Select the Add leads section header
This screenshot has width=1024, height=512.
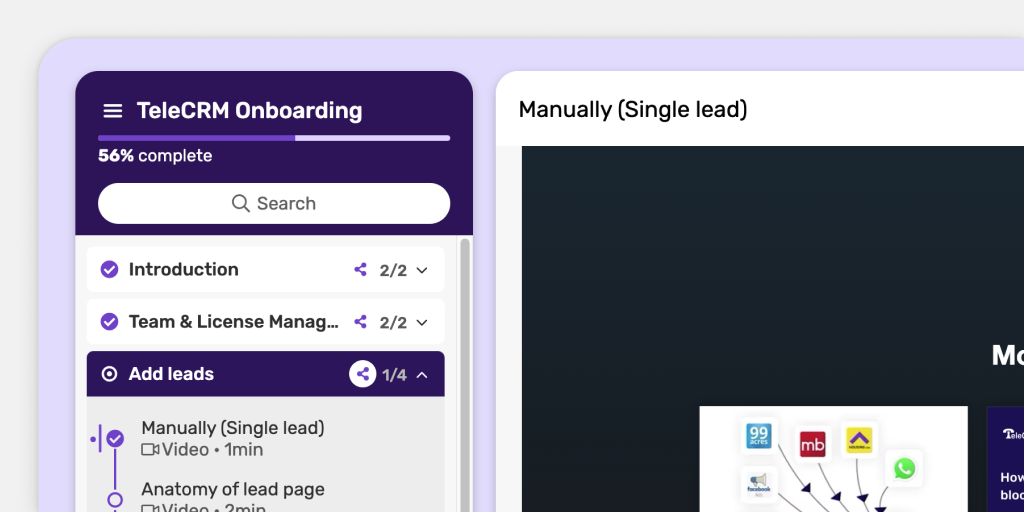point(265,374)
